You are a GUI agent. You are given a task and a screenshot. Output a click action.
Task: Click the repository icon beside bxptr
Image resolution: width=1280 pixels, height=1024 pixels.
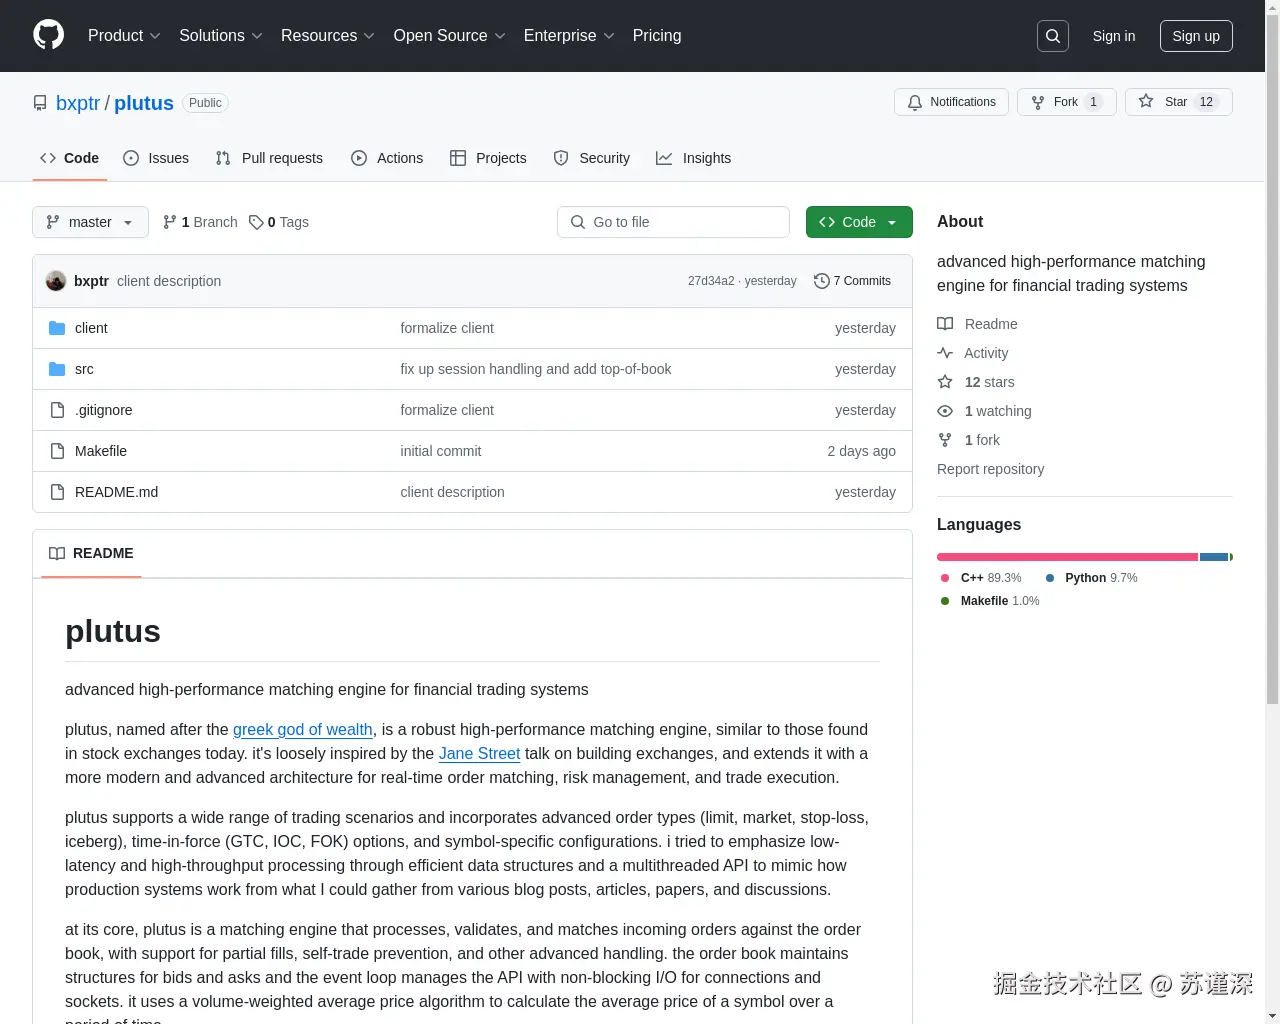point(40,103)
